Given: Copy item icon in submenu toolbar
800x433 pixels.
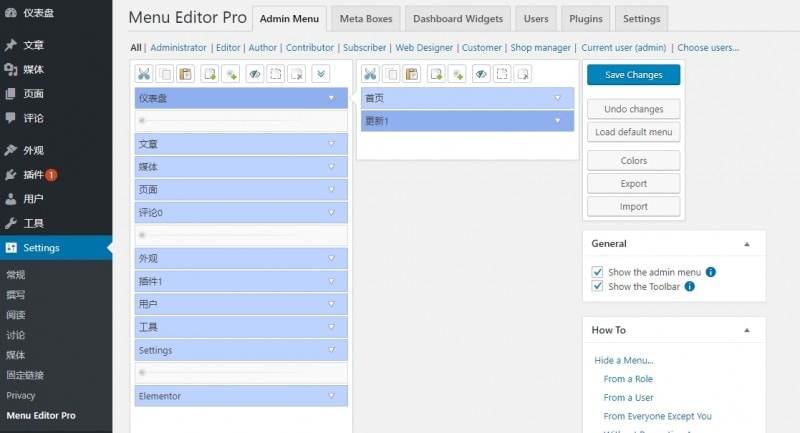Looking at the screenshot, I should pos(391,74).
